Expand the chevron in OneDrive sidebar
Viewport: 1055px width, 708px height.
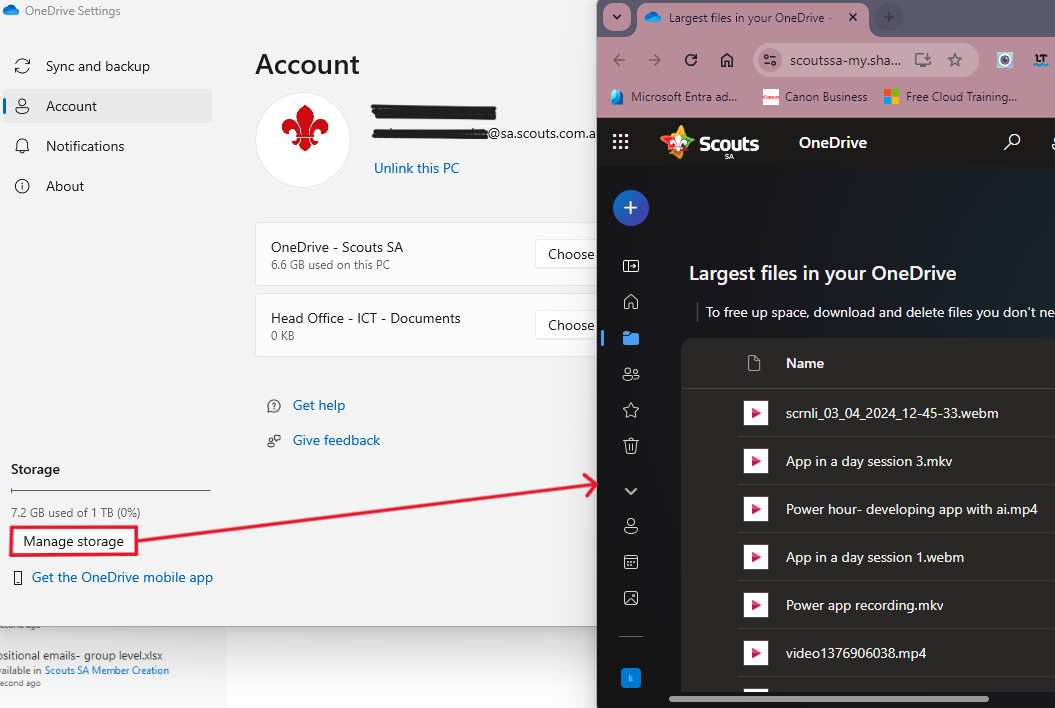coord(630,491)
